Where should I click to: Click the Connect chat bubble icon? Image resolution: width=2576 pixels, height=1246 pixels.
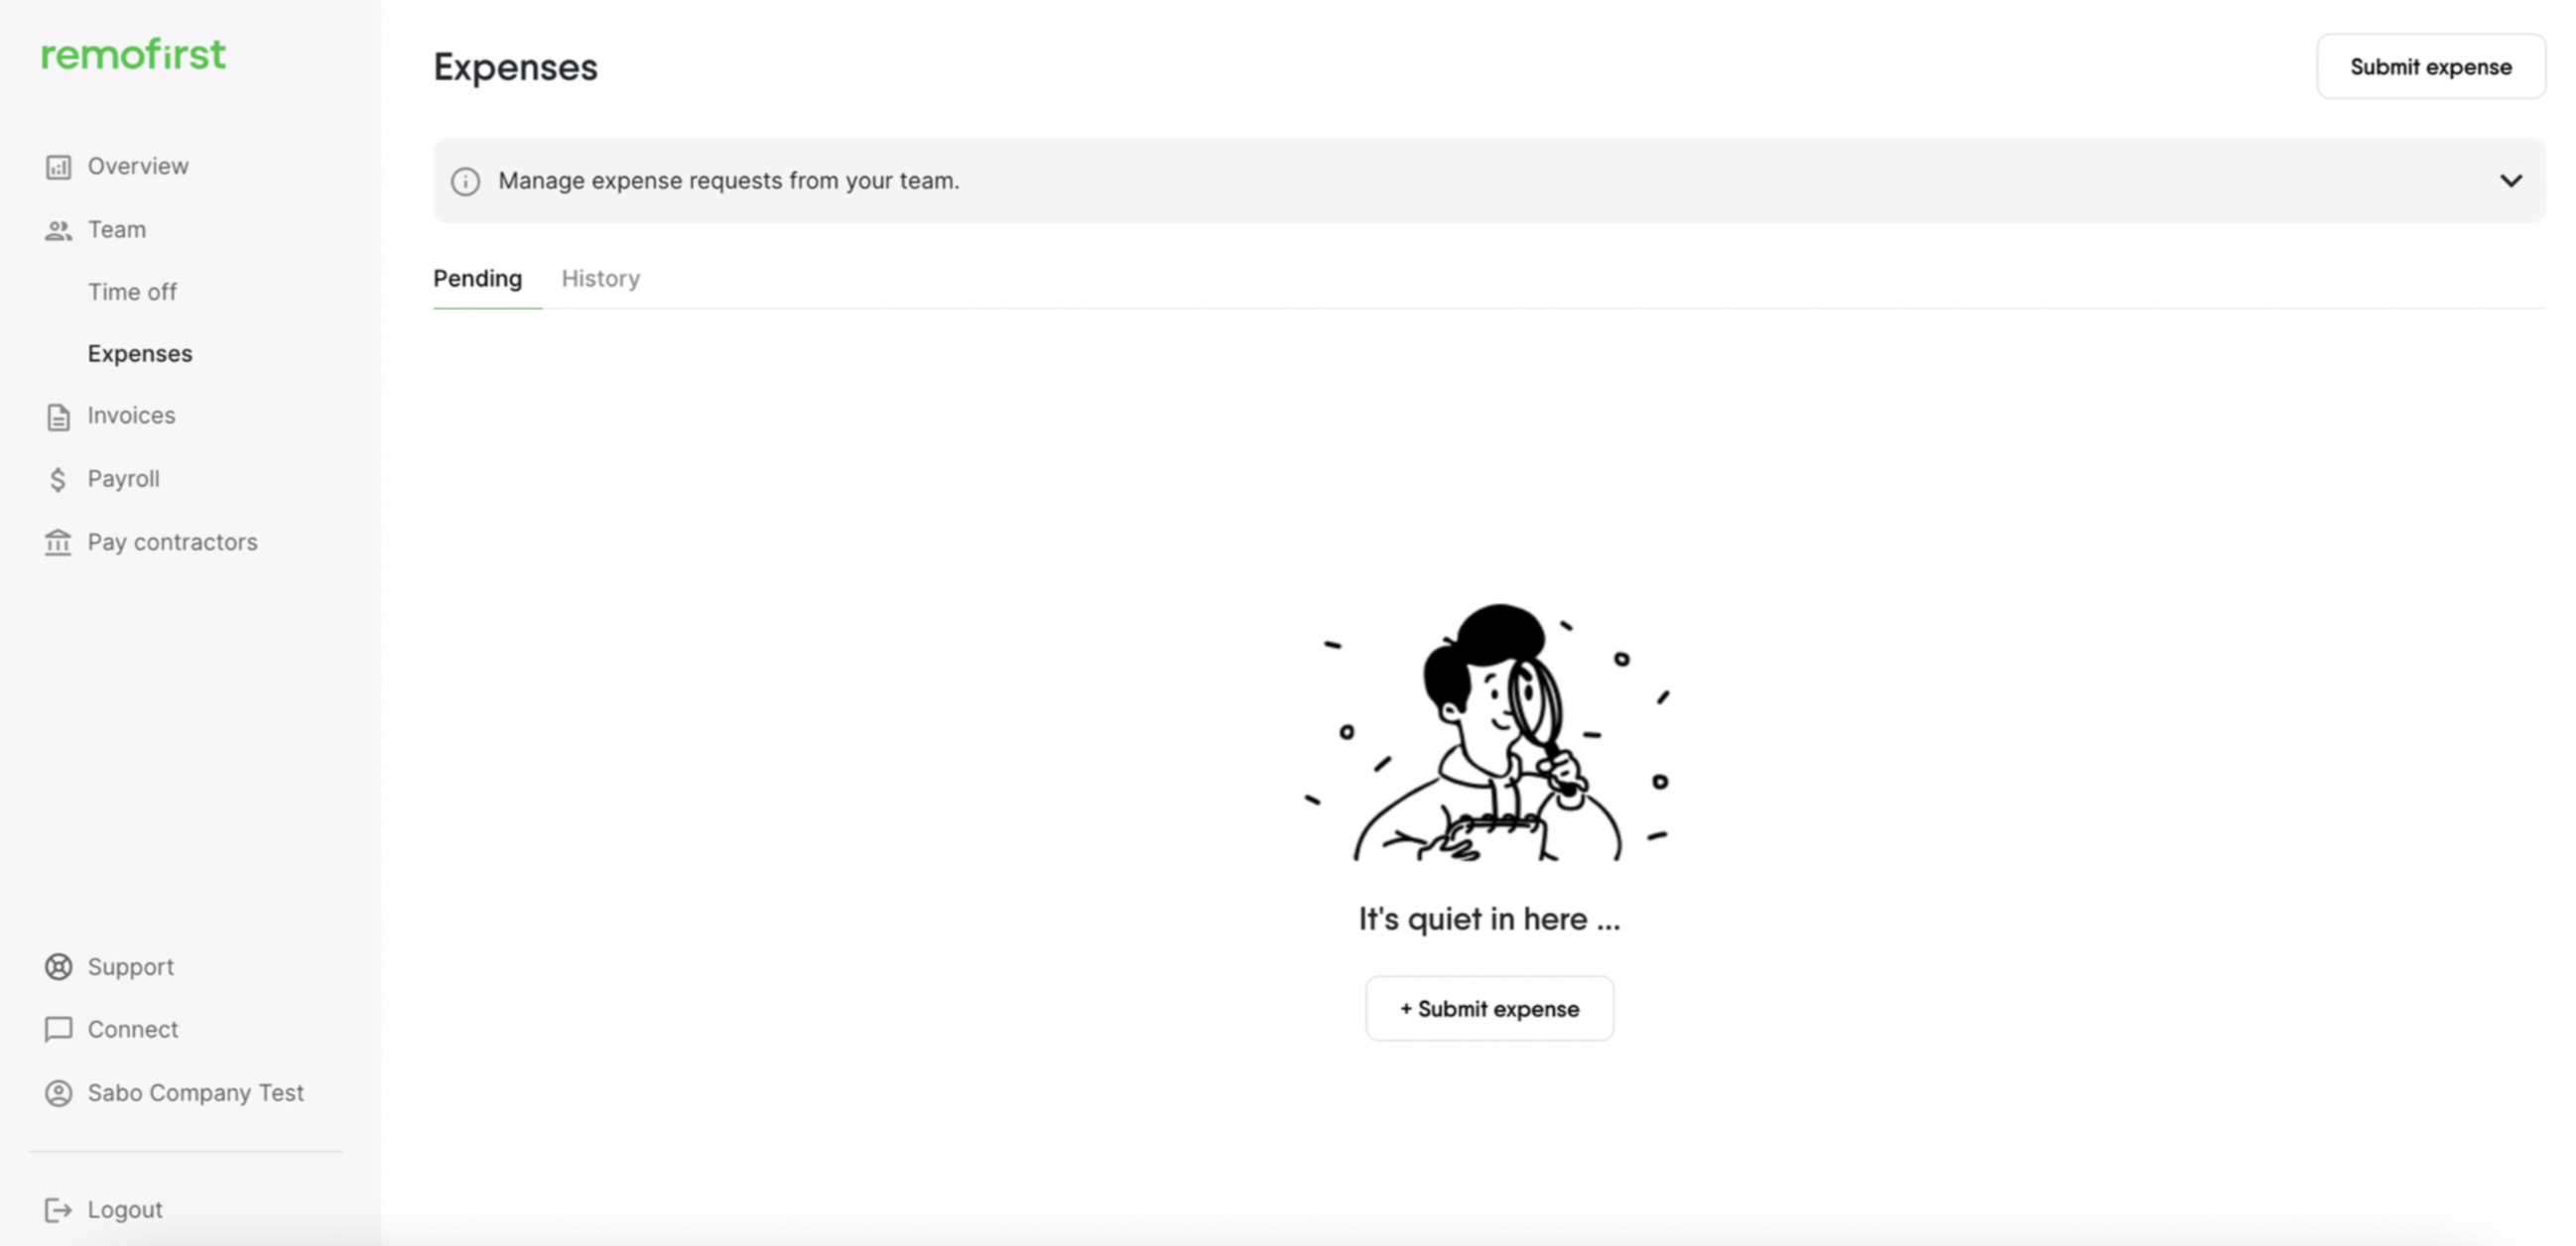[58, 1030]
